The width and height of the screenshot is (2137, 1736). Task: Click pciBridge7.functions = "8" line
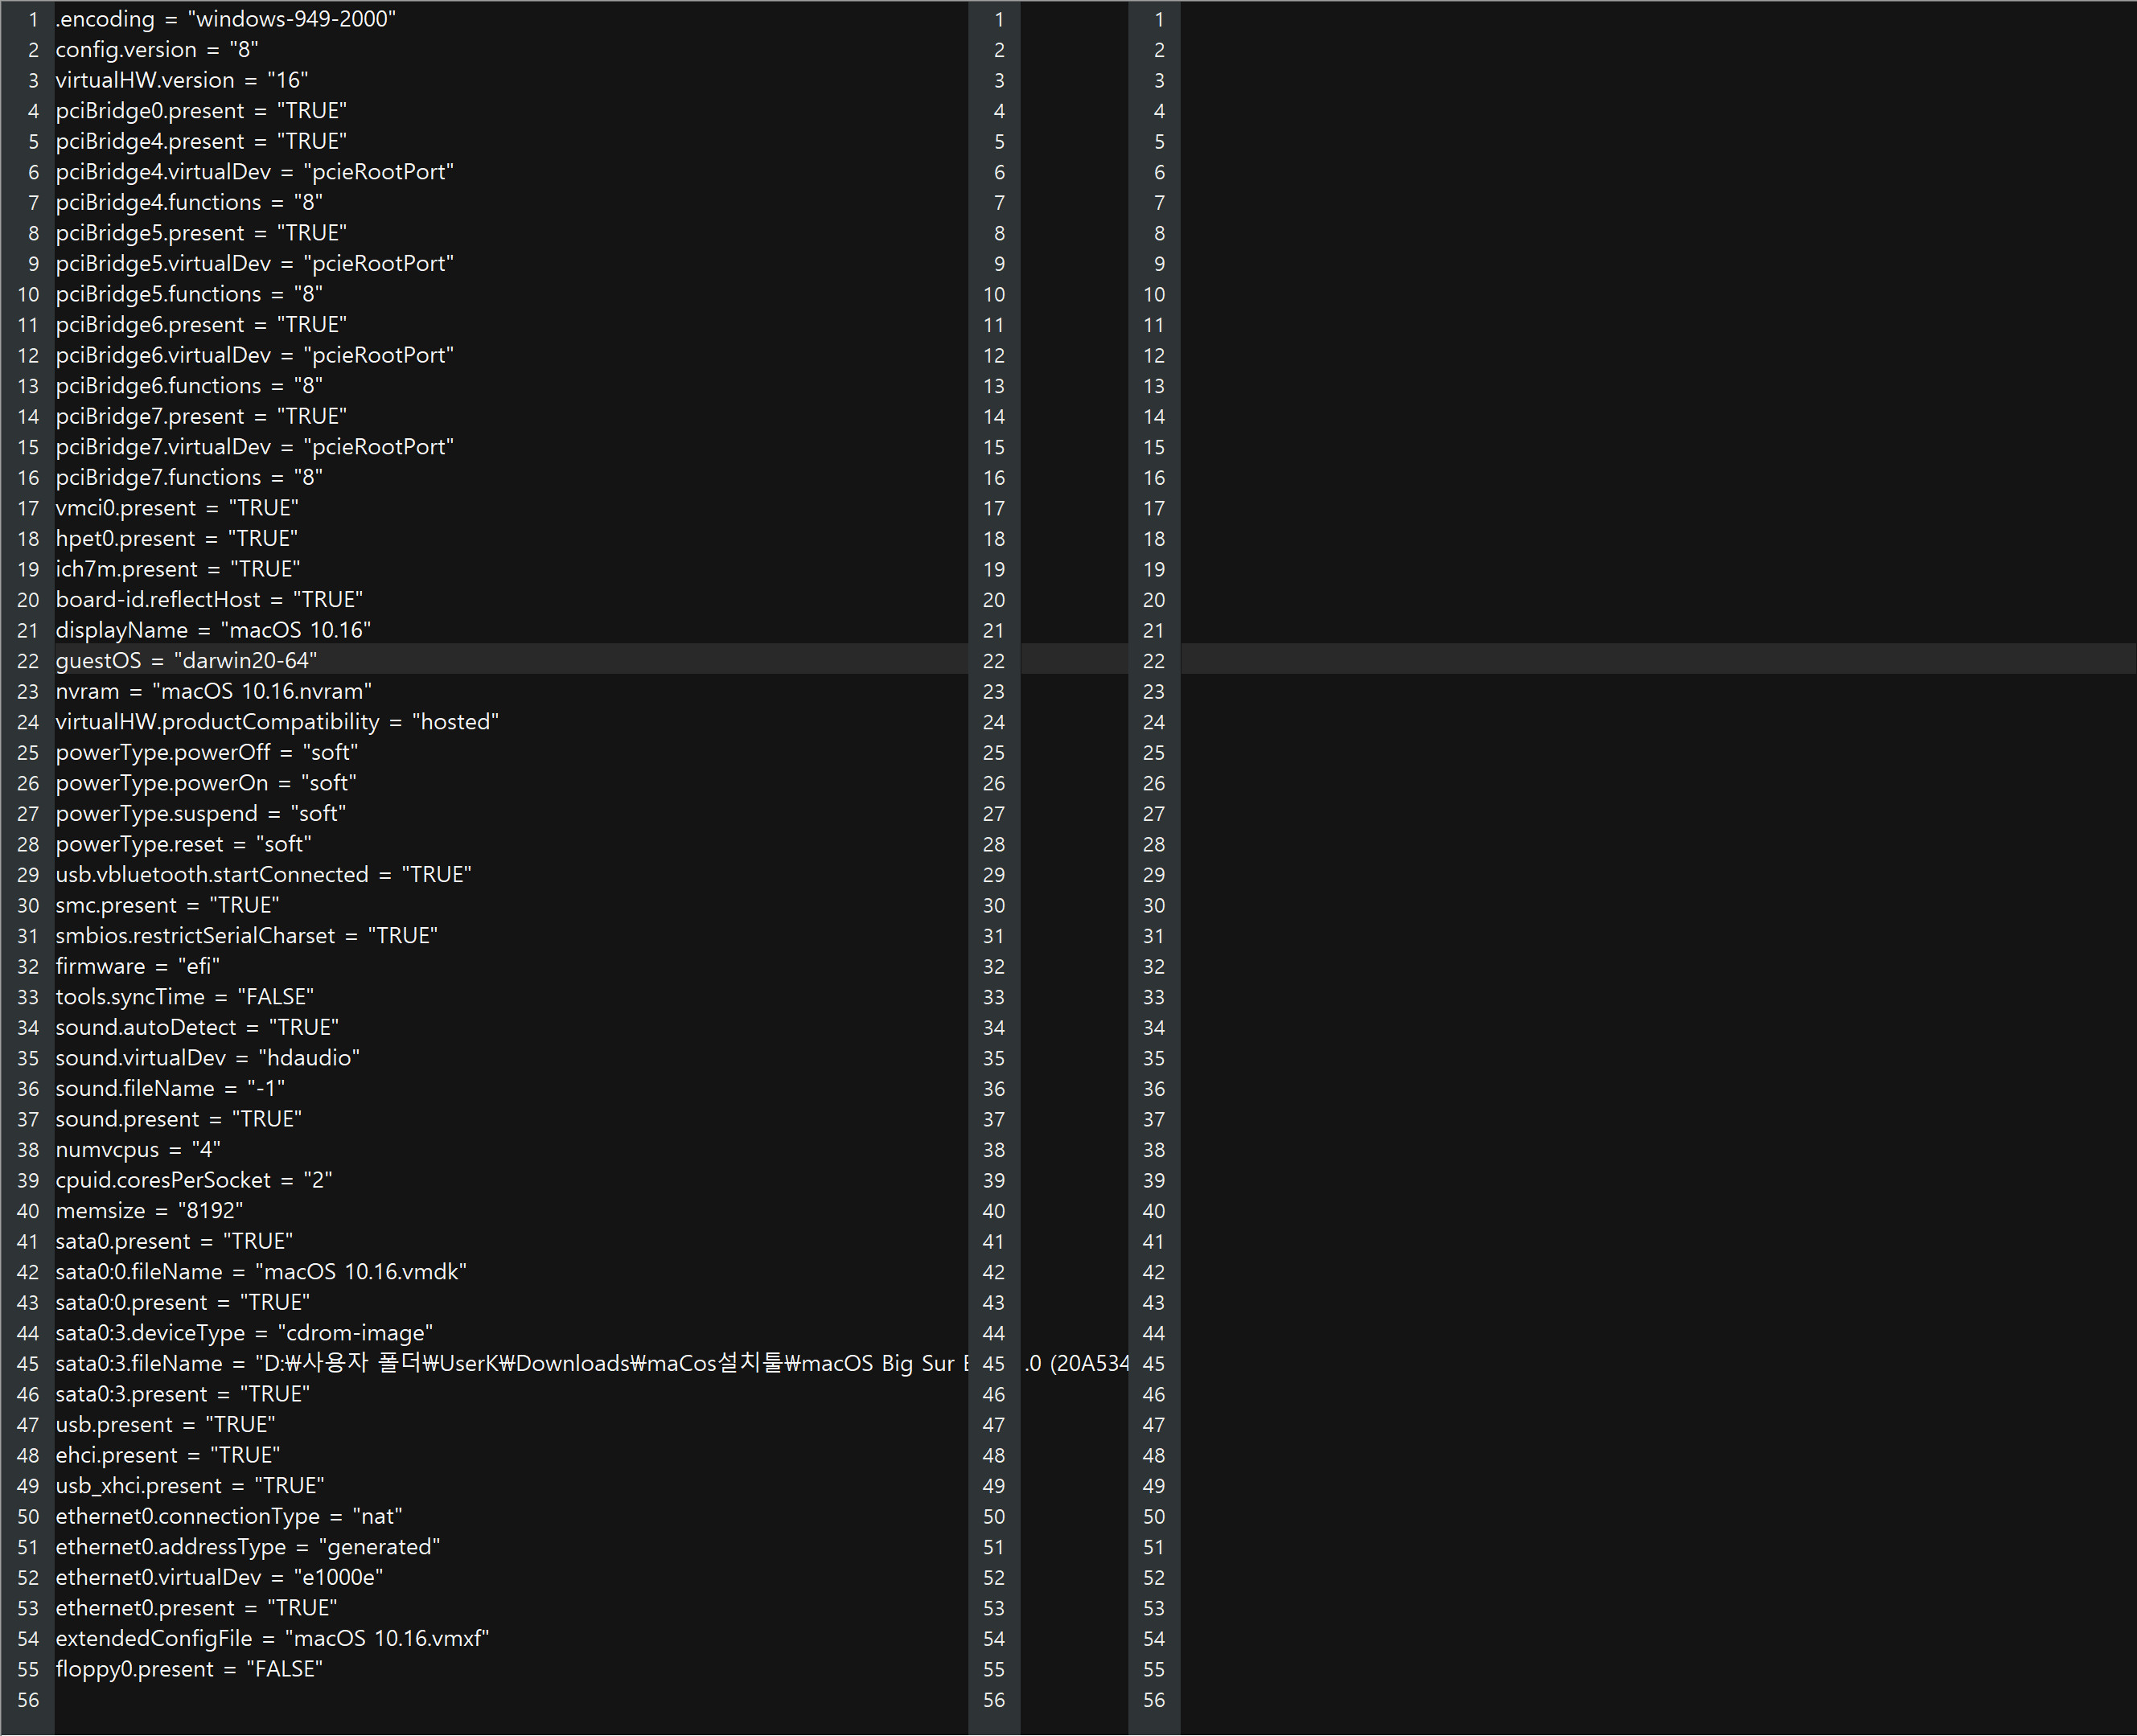(189, 478)
